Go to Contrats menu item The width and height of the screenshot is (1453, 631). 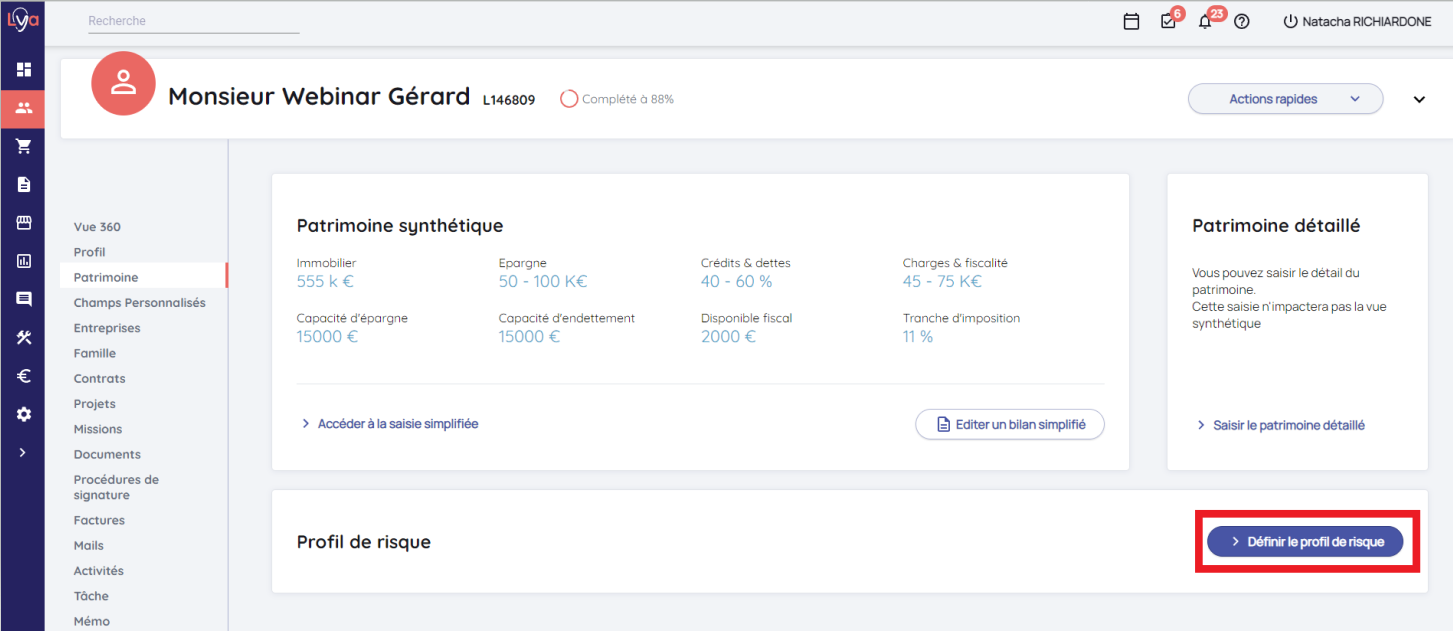pos(99,379)
